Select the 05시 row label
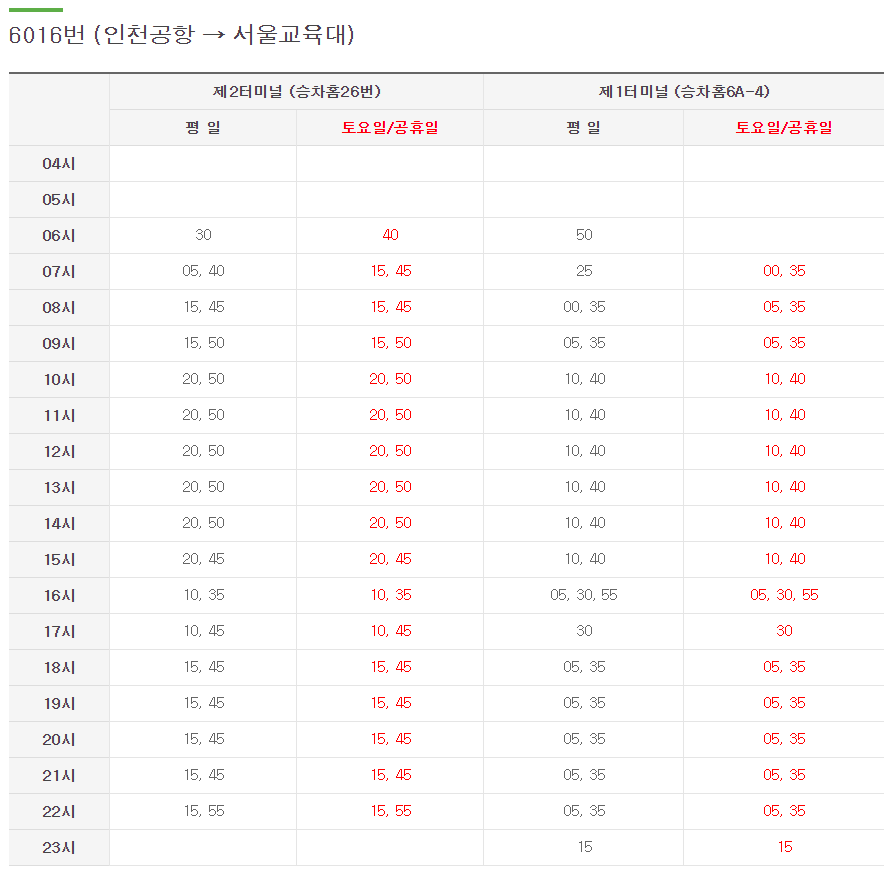 pyautogui.click(x=59, y=200)
